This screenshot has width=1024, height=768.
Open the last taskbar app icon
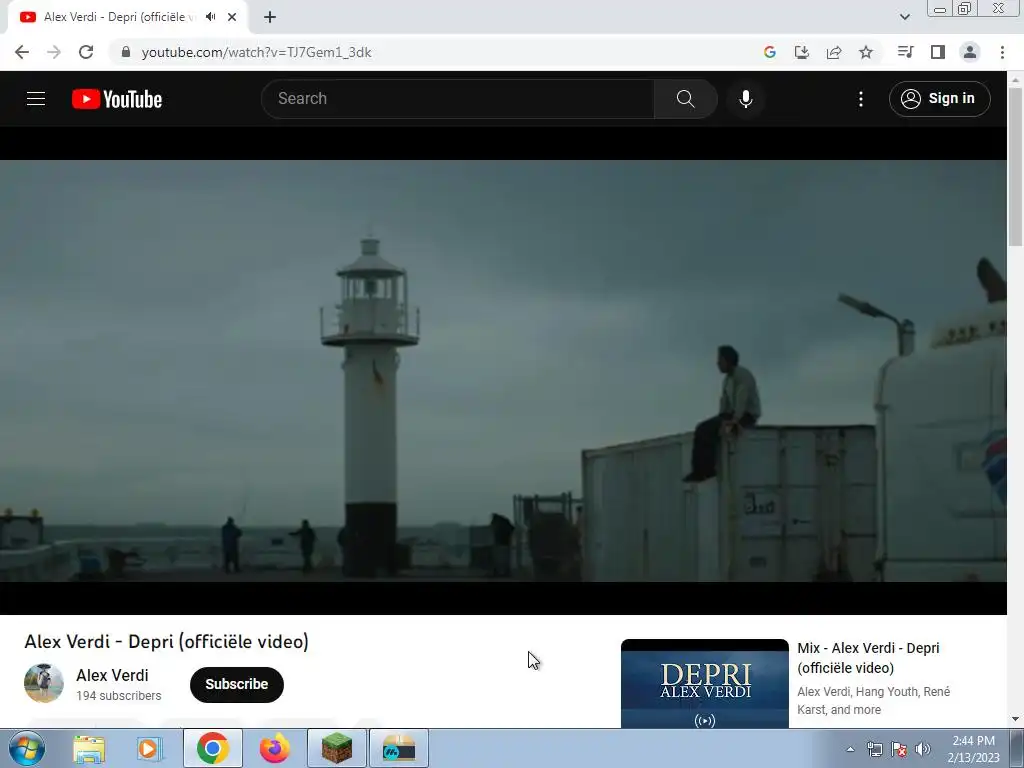coord(399,748)
